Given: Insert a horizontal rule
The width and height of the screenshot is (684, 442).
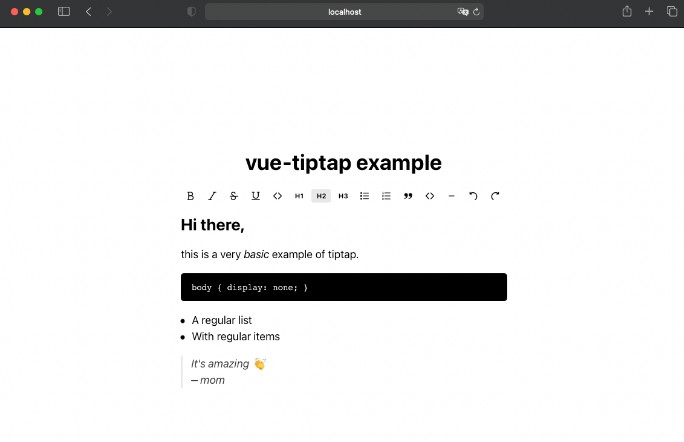Looking at the screenshot, I should (x=452, y=196).
